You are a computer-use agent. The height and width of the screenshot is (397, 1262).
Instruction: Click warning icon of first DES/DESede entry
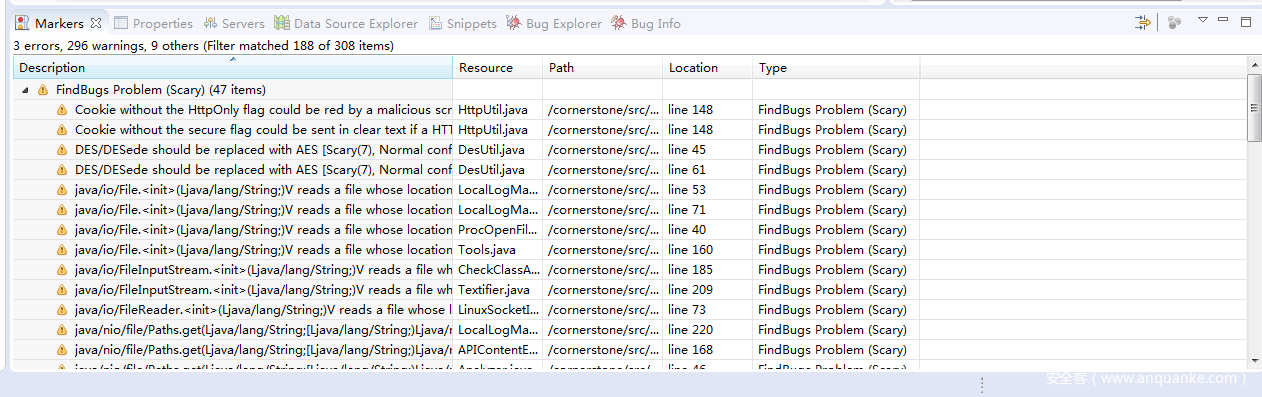62,150
